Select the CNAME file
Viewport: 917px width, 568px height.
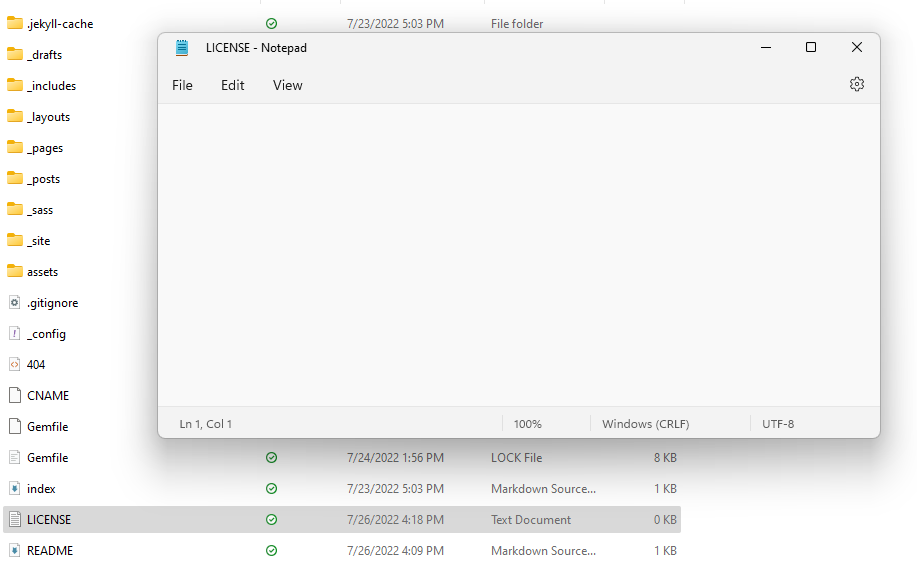[48, 396]
